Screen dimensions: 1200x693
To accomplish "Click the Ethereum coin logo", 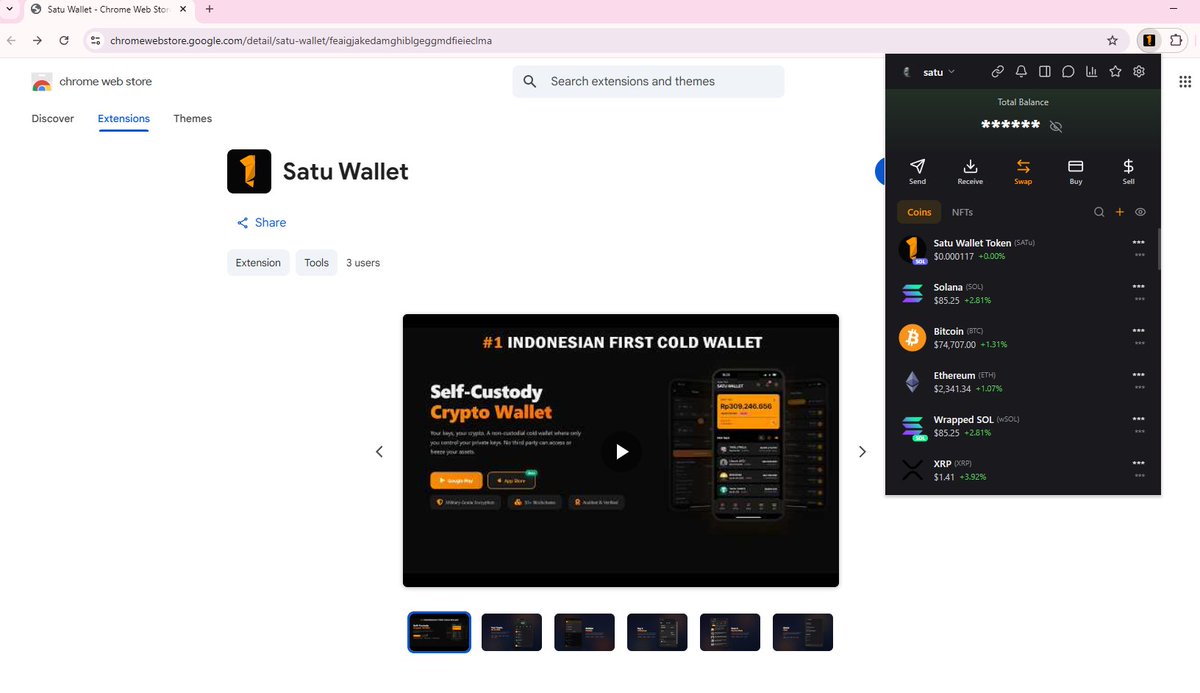I will (912, 382).
